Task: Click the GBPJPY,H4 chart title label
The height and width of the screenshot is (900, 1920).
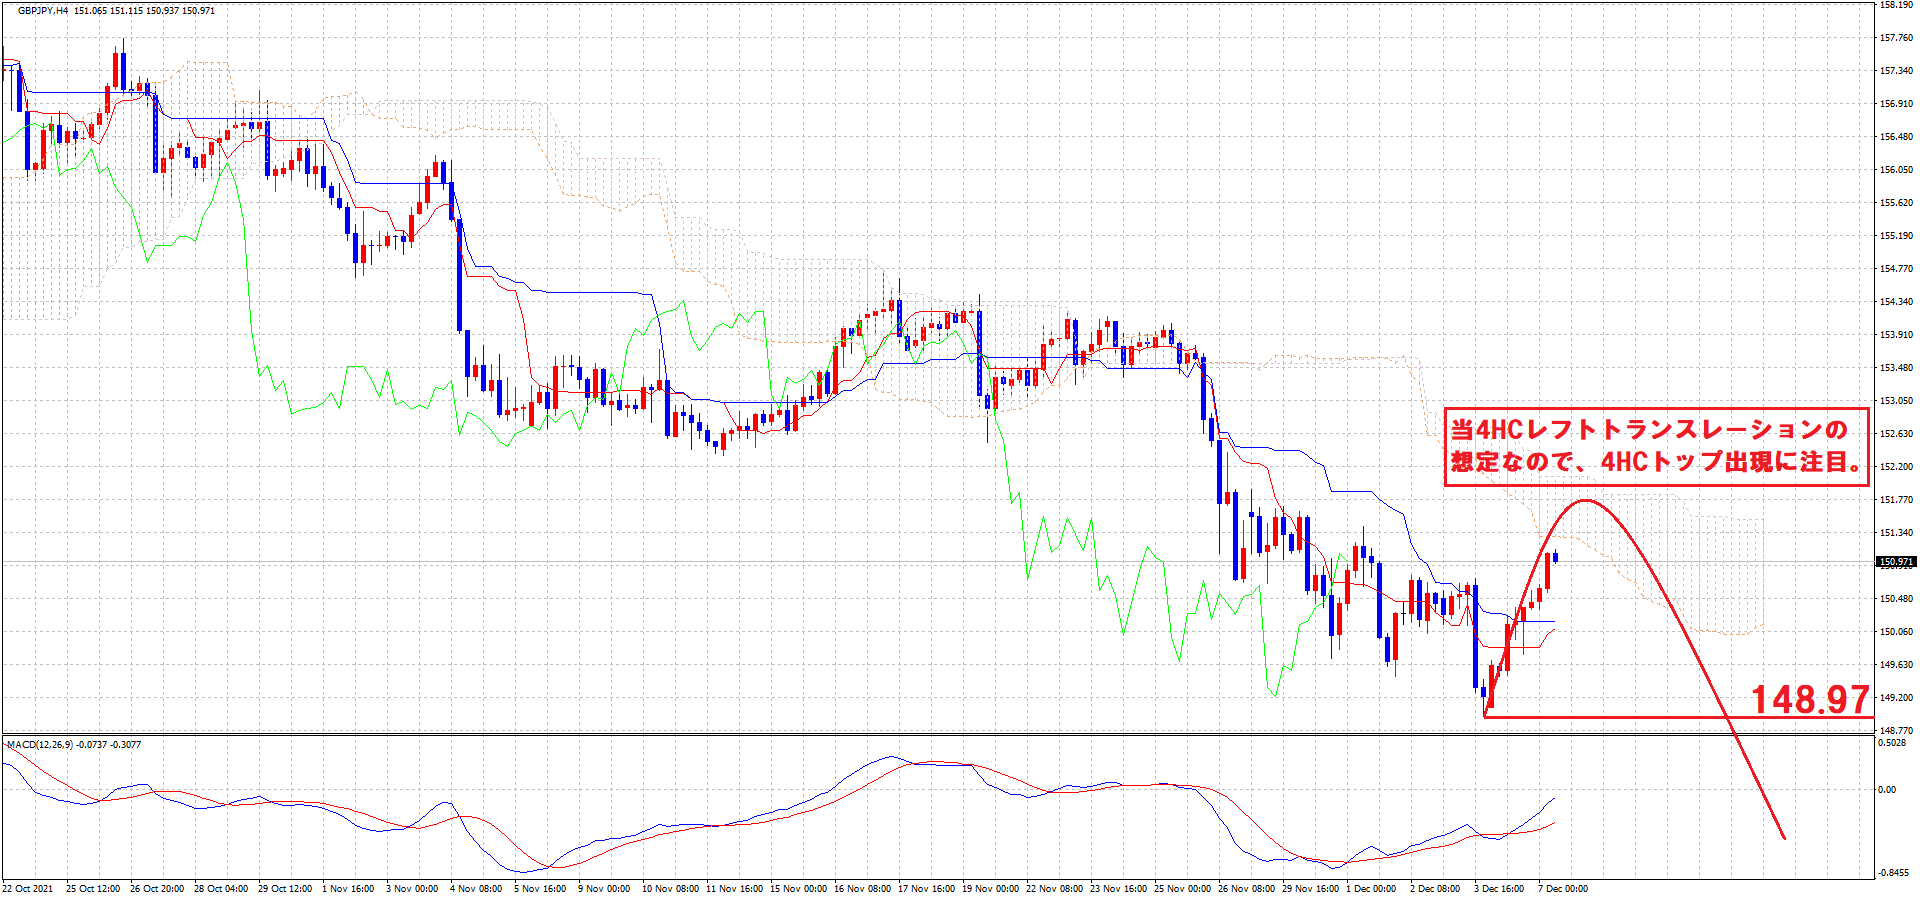Action: click(x=44, y=11)
